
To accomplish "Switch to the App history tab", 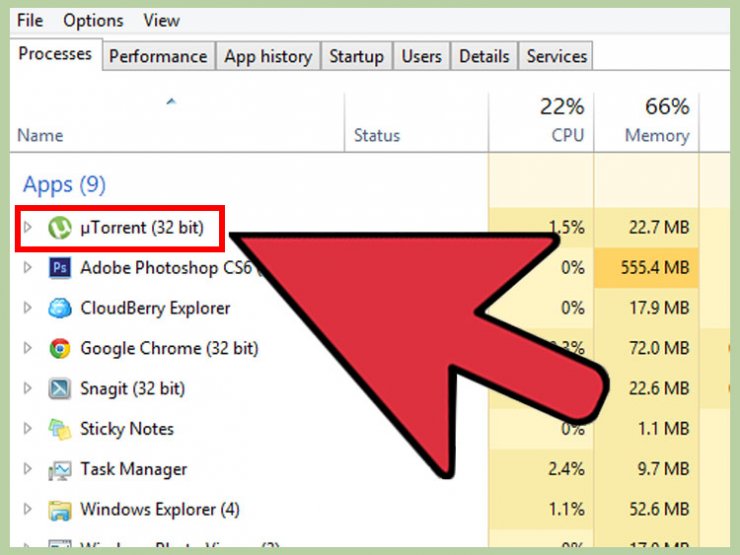I will point(268,56).
